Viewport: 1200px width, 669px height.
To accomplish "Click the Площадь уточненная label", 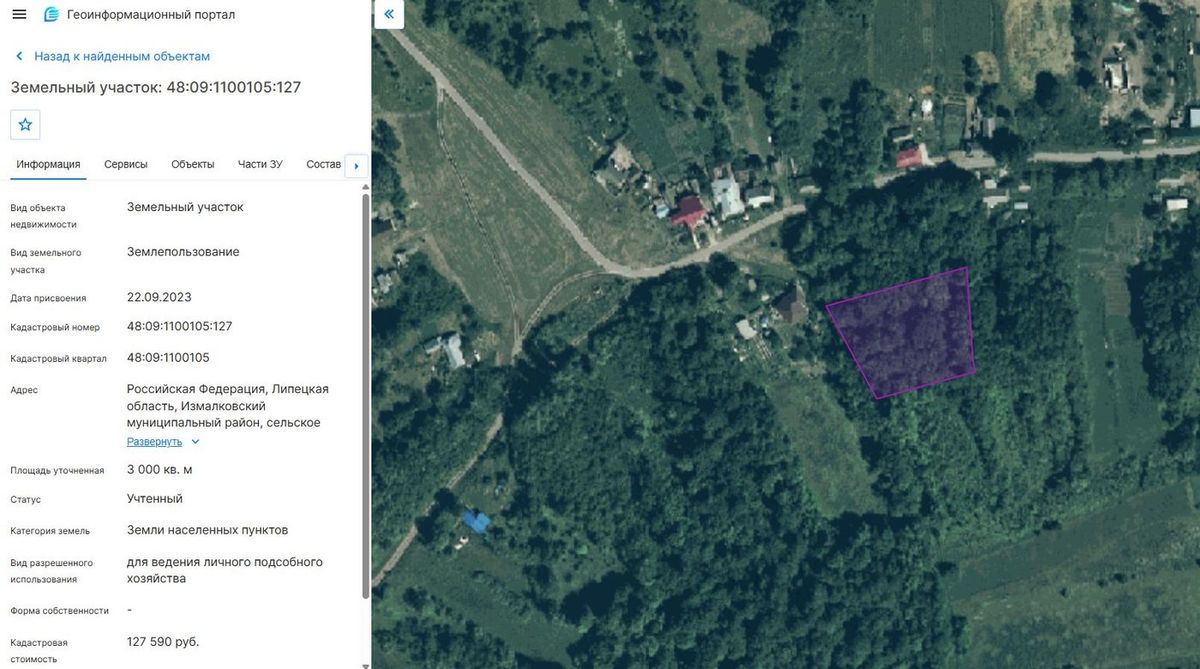I will (x=57, y=470).
